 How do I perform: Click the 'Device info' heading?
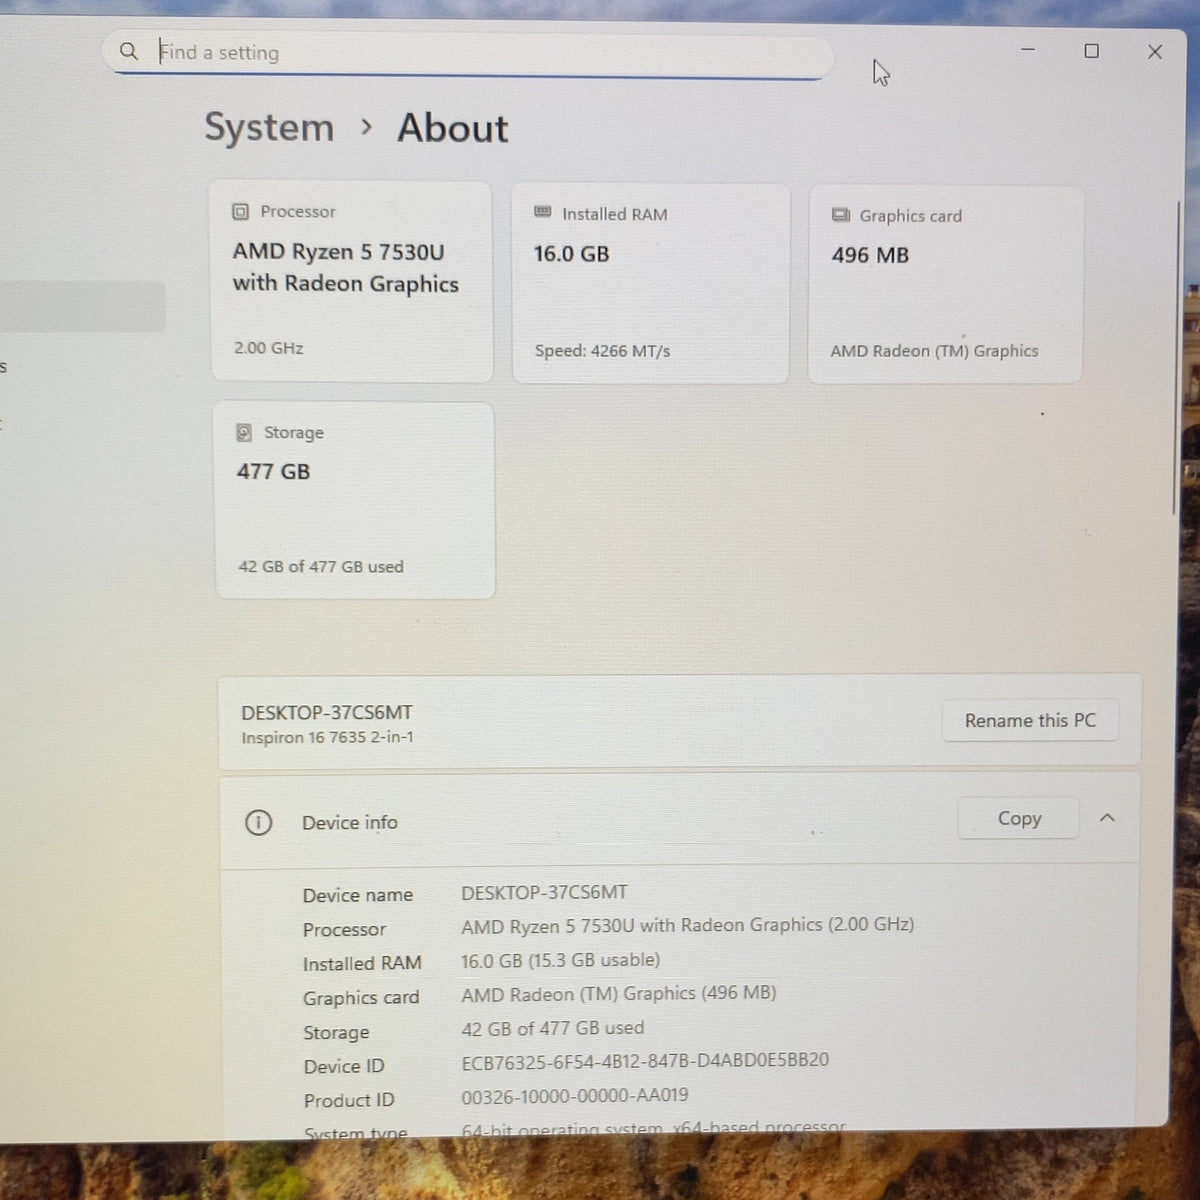point(350,822)
